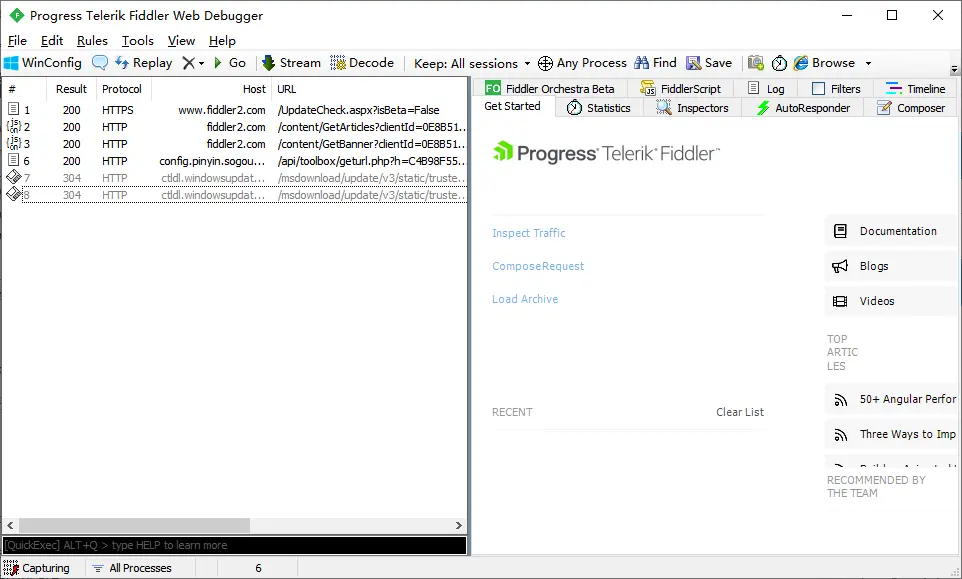
Task: Expand toolbar overflow arrow at right edge
Action: 954,69
